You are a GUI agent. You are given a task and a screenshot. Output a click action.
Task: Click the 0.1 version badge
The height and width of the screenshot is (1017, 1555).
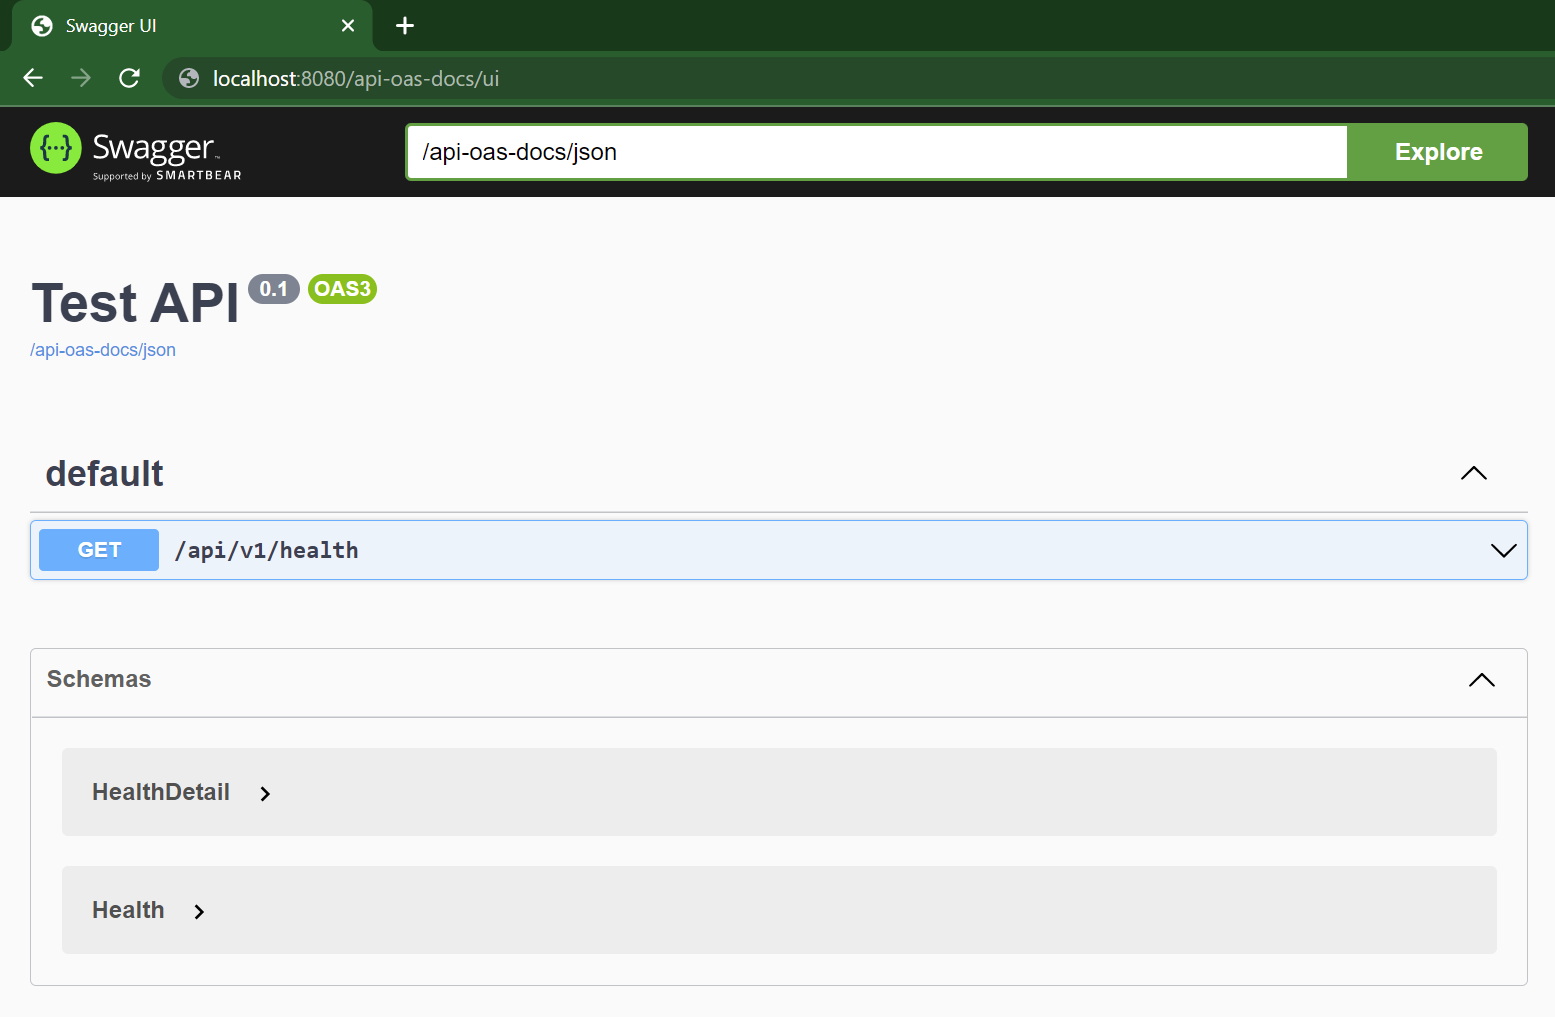(274, 289)
